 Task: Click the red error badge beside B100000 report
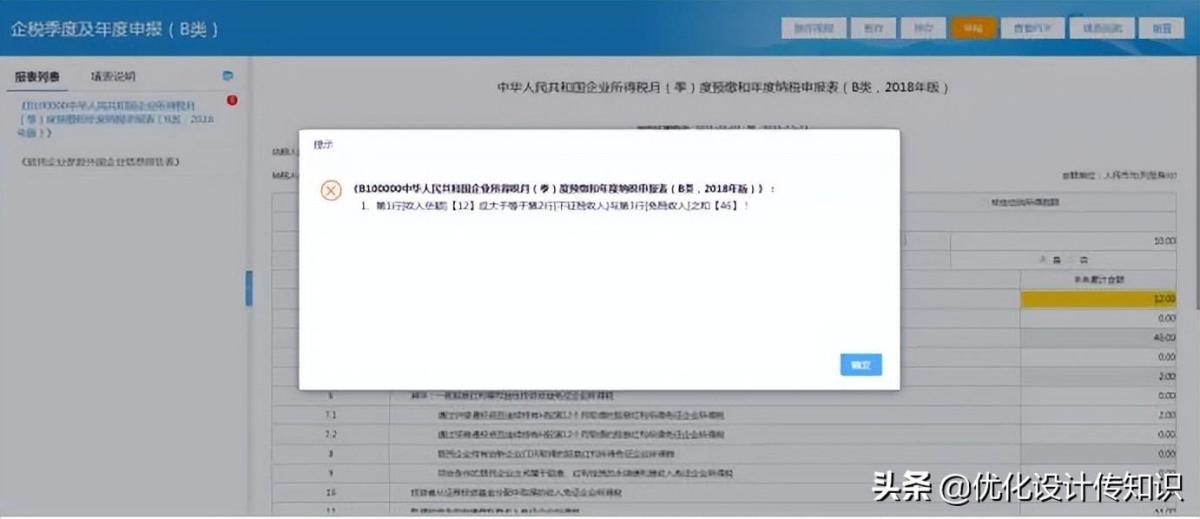click(x=232, y=100)
